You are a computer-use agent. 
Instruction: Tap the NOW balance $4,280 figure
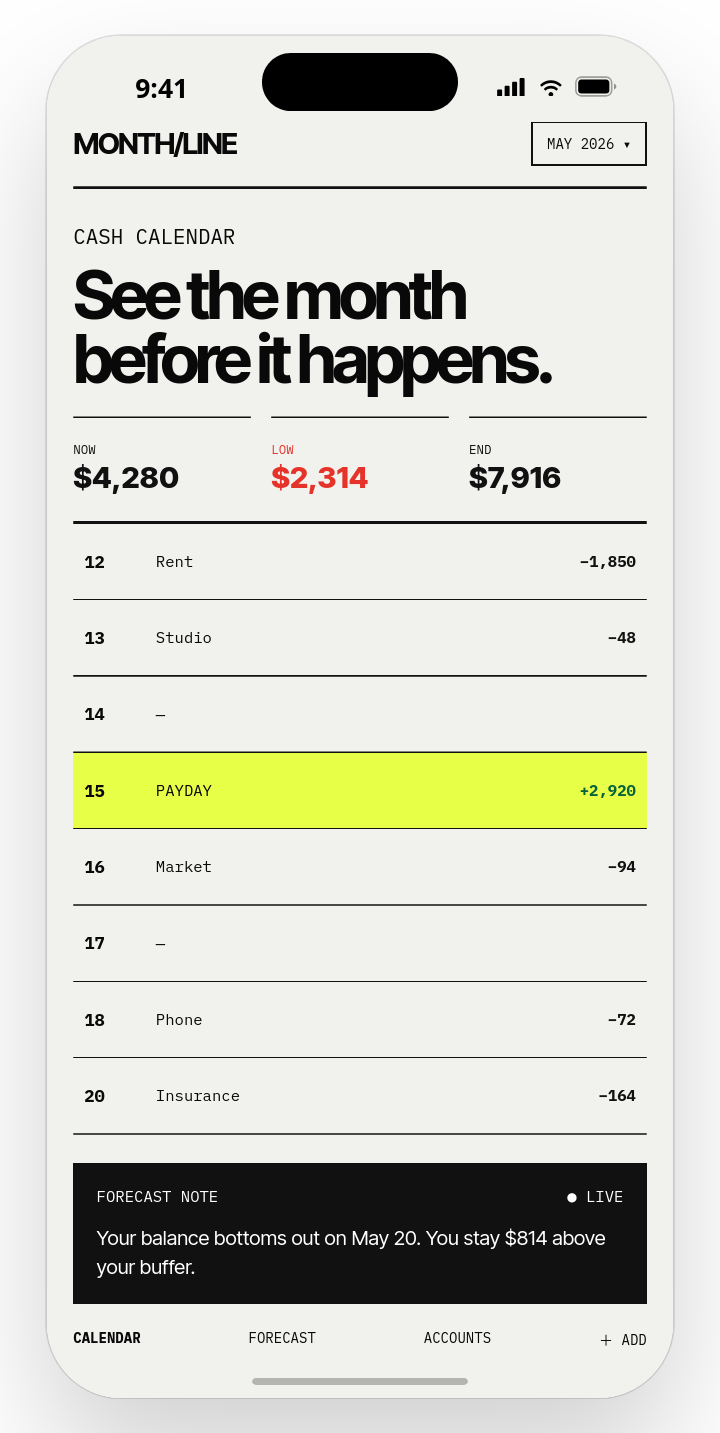[126, 478]
